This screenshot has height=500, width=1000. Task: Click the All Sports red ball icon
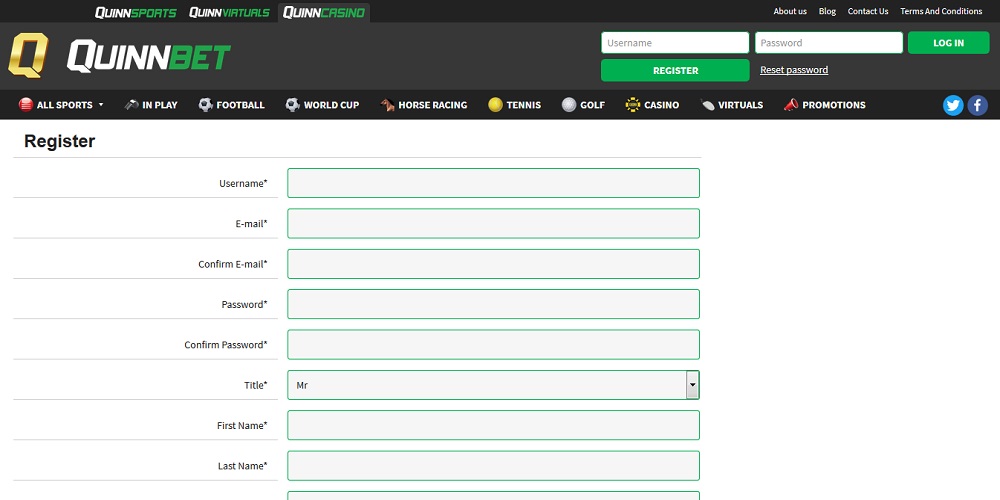(26, 105)
